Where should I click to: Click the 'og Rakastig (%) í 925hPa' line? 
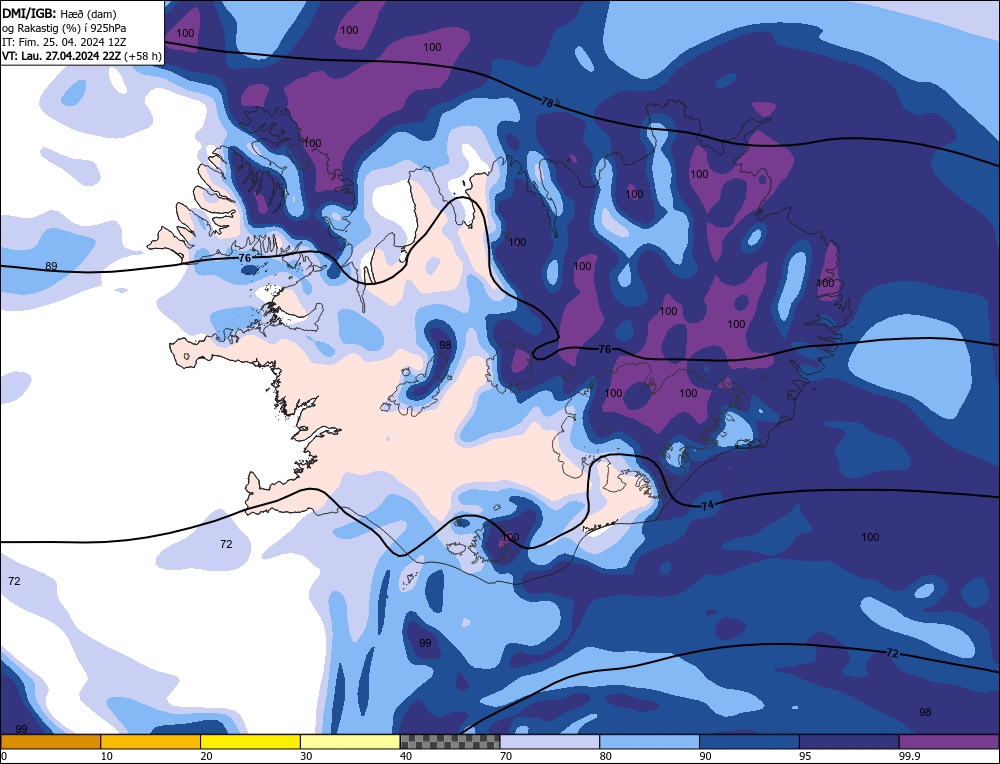pyautogui.click(x=64, y=28)
